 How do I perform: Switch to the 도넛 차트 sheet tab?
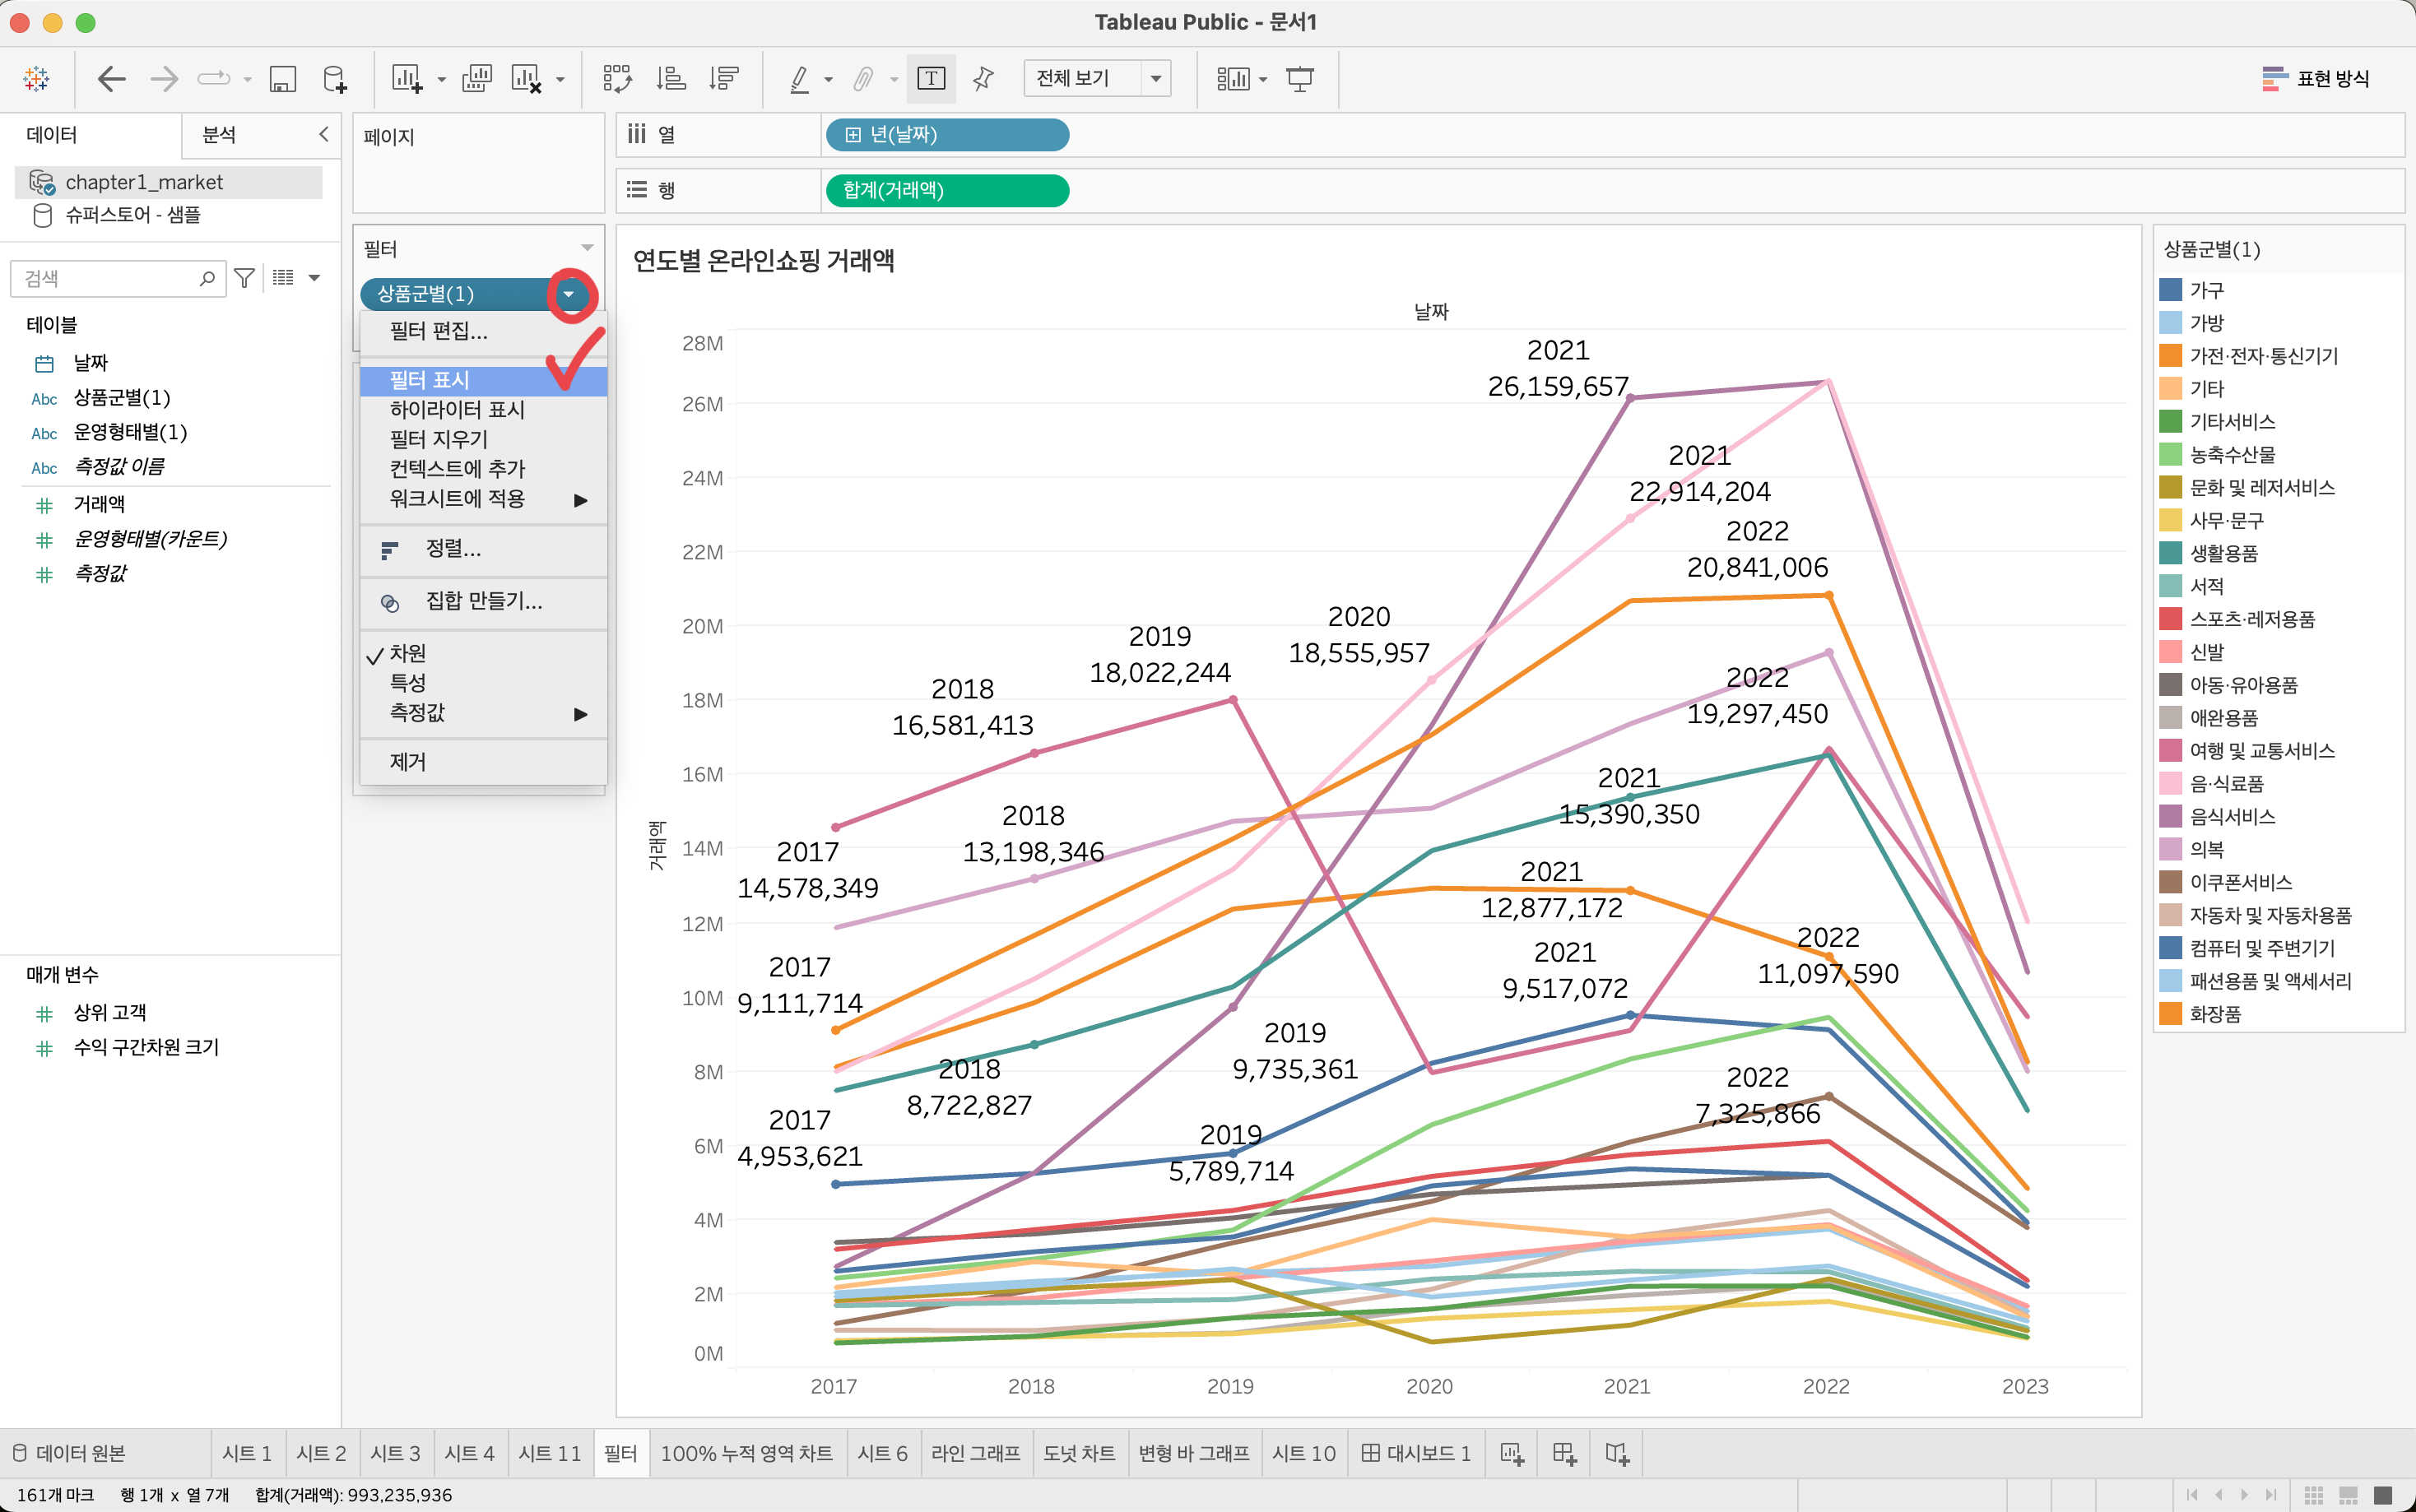click(x=1078, y=1454)
